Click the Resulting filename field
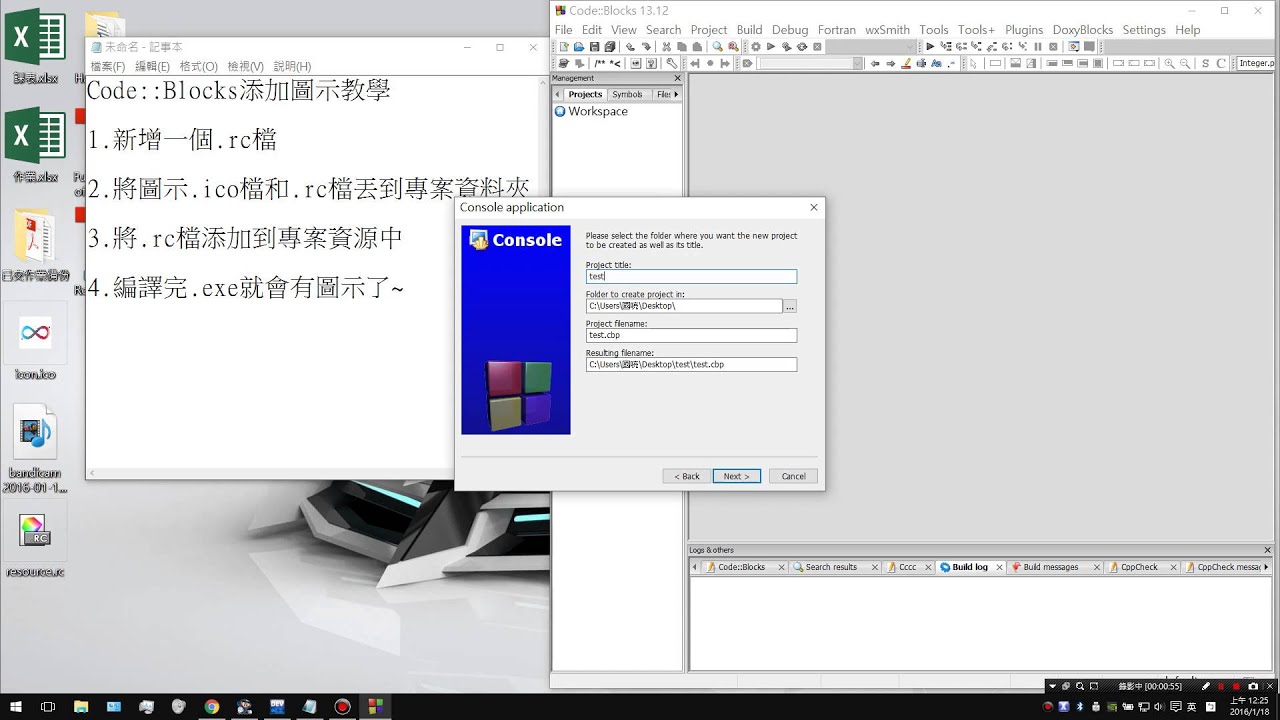 (691, 365)
